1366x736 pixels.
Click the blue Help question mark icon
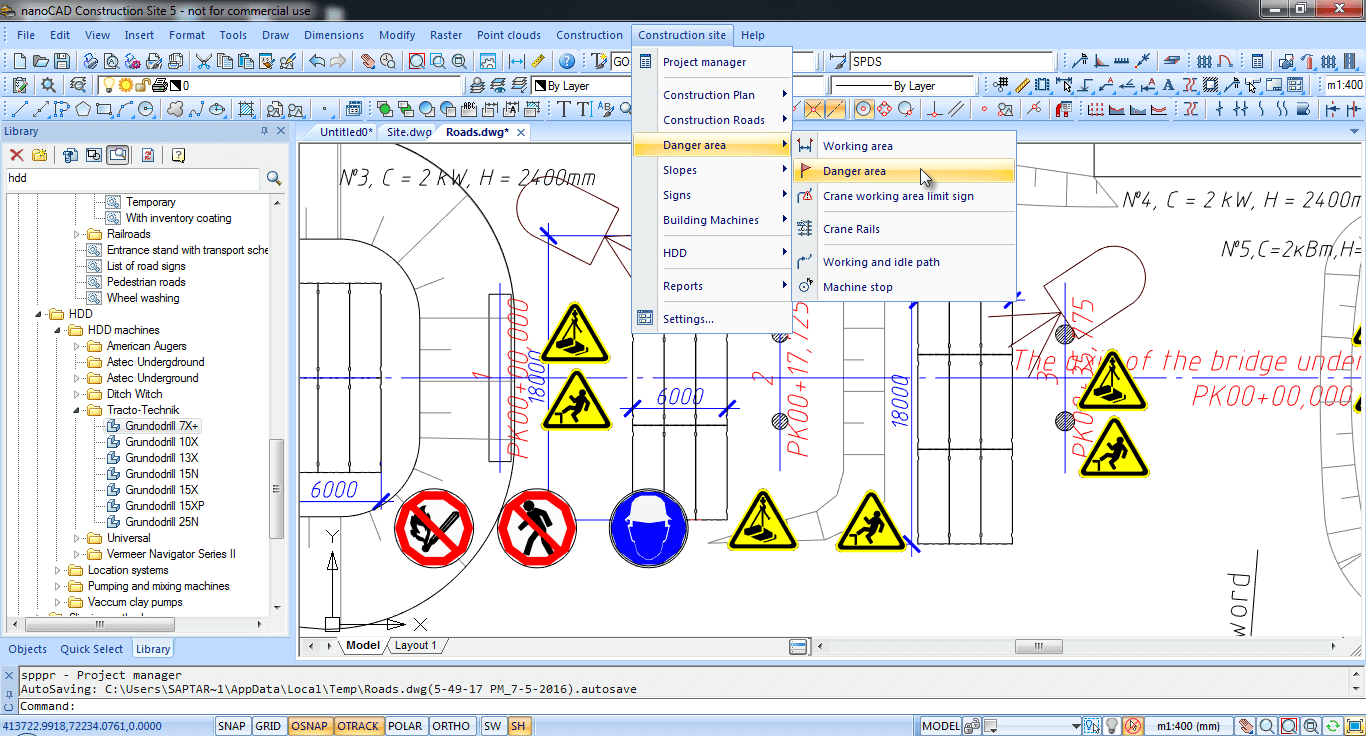567,61
